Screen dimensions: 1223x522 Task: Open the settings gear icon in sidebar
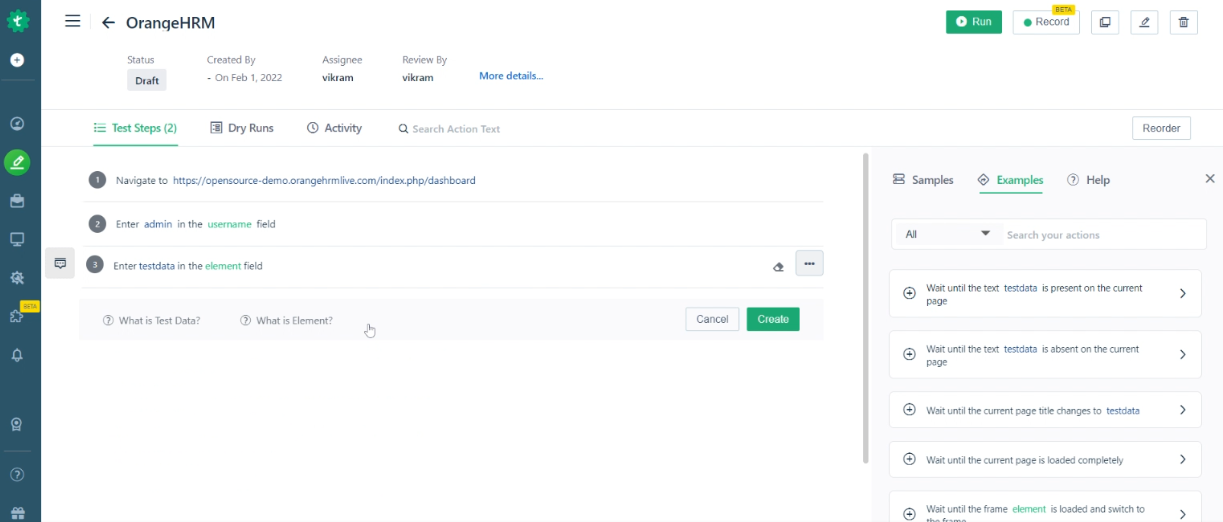tap(17, 277)
